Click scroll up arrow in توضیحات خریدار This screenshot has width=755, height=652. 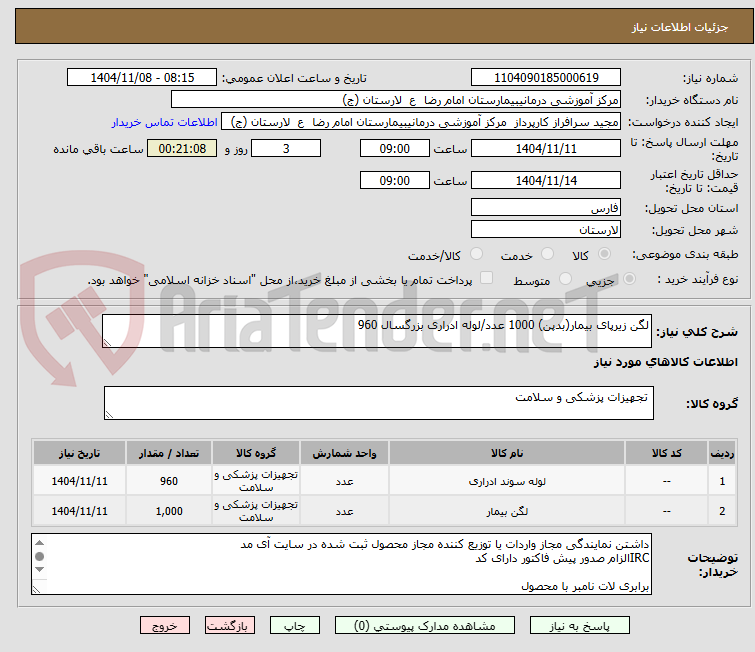tap(39, 543)
